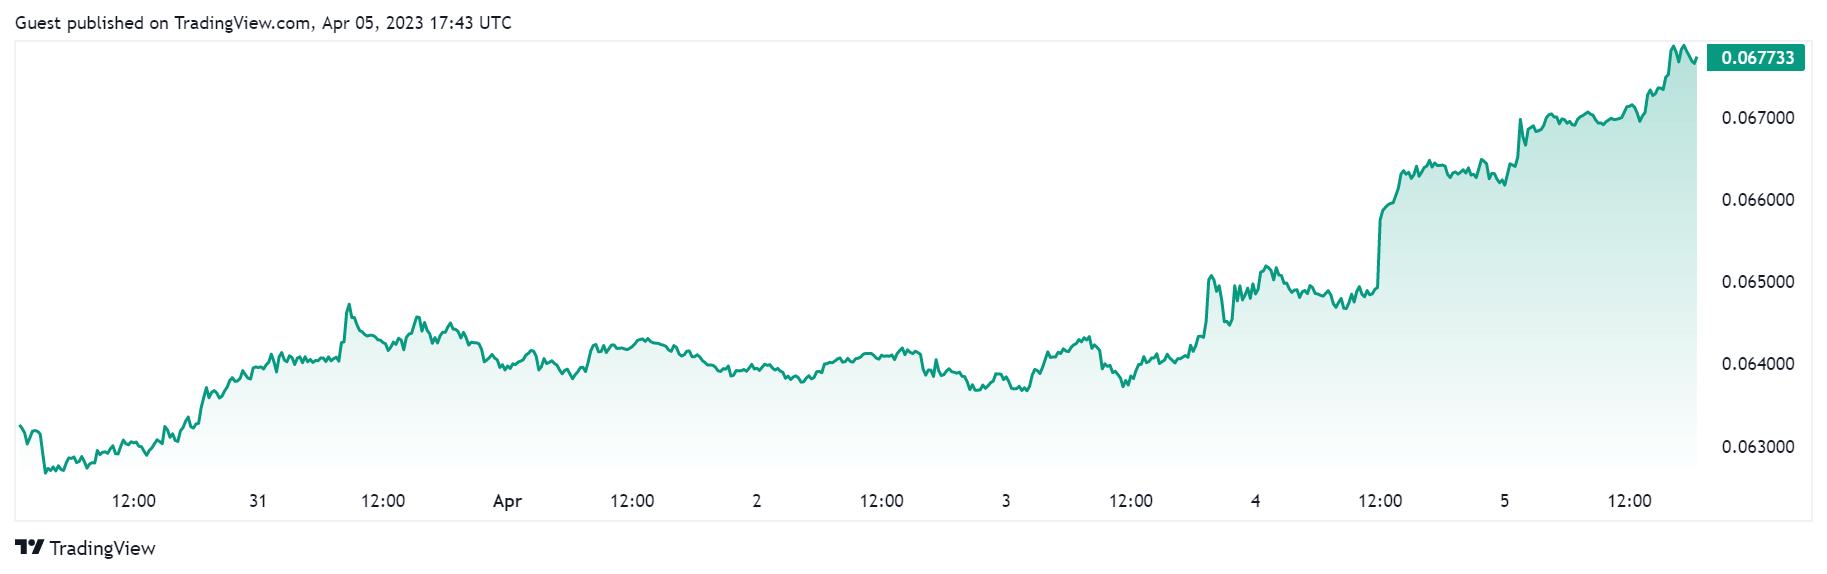Click the 12:00 label between 4 and 5
Screen dimensions: 1827x574
[1380, 501]
